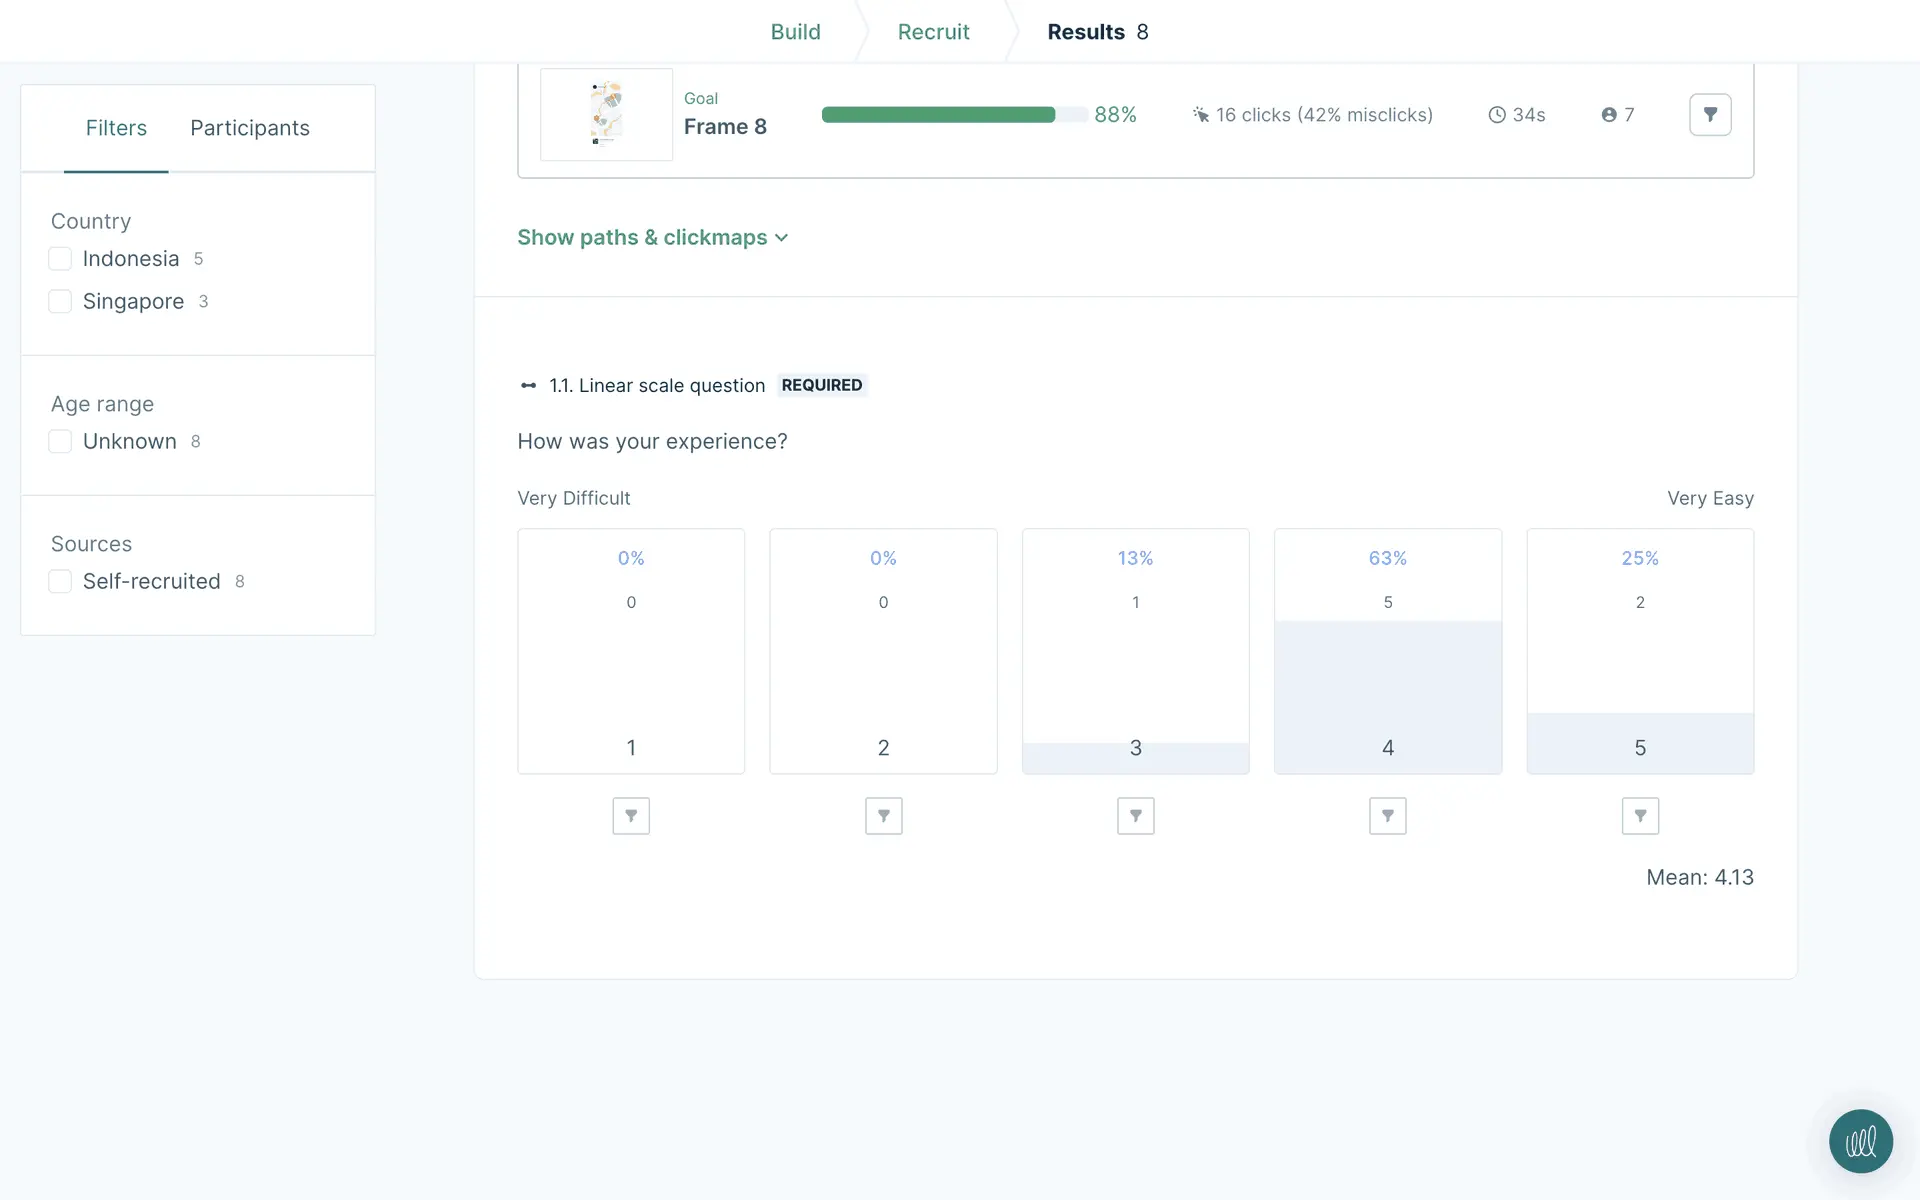The width and height of the screenshot is (1920, 1200).
Task: Filter by scale rating 3 responses
Action: pos(1135,816)
